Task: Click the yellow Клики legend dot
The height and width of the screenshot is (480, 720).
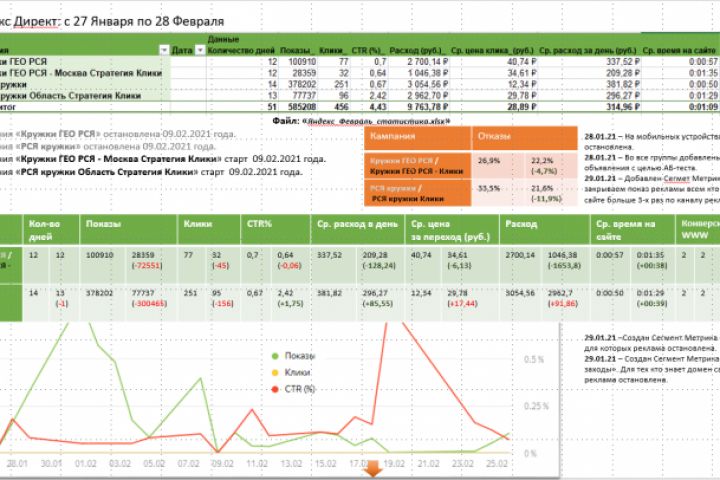Action: (276, 373)
